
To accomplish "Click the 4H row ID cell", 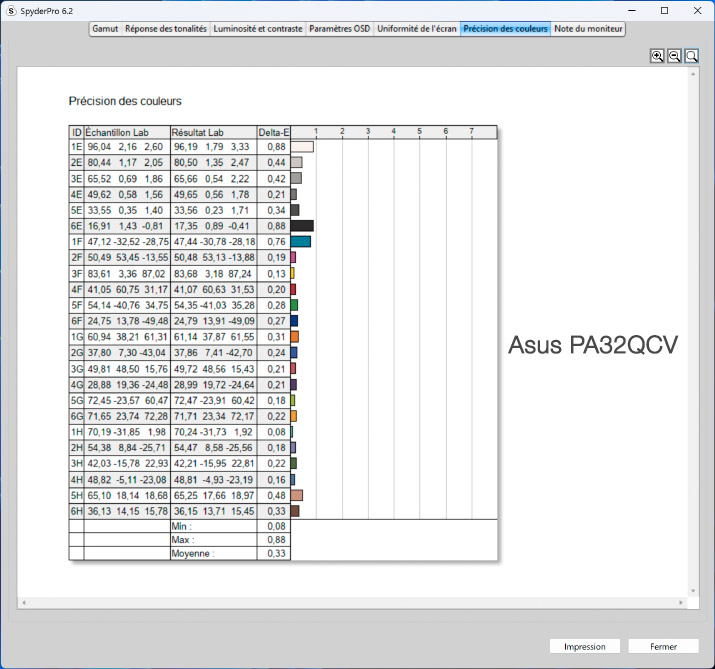I will click(77, 480).
